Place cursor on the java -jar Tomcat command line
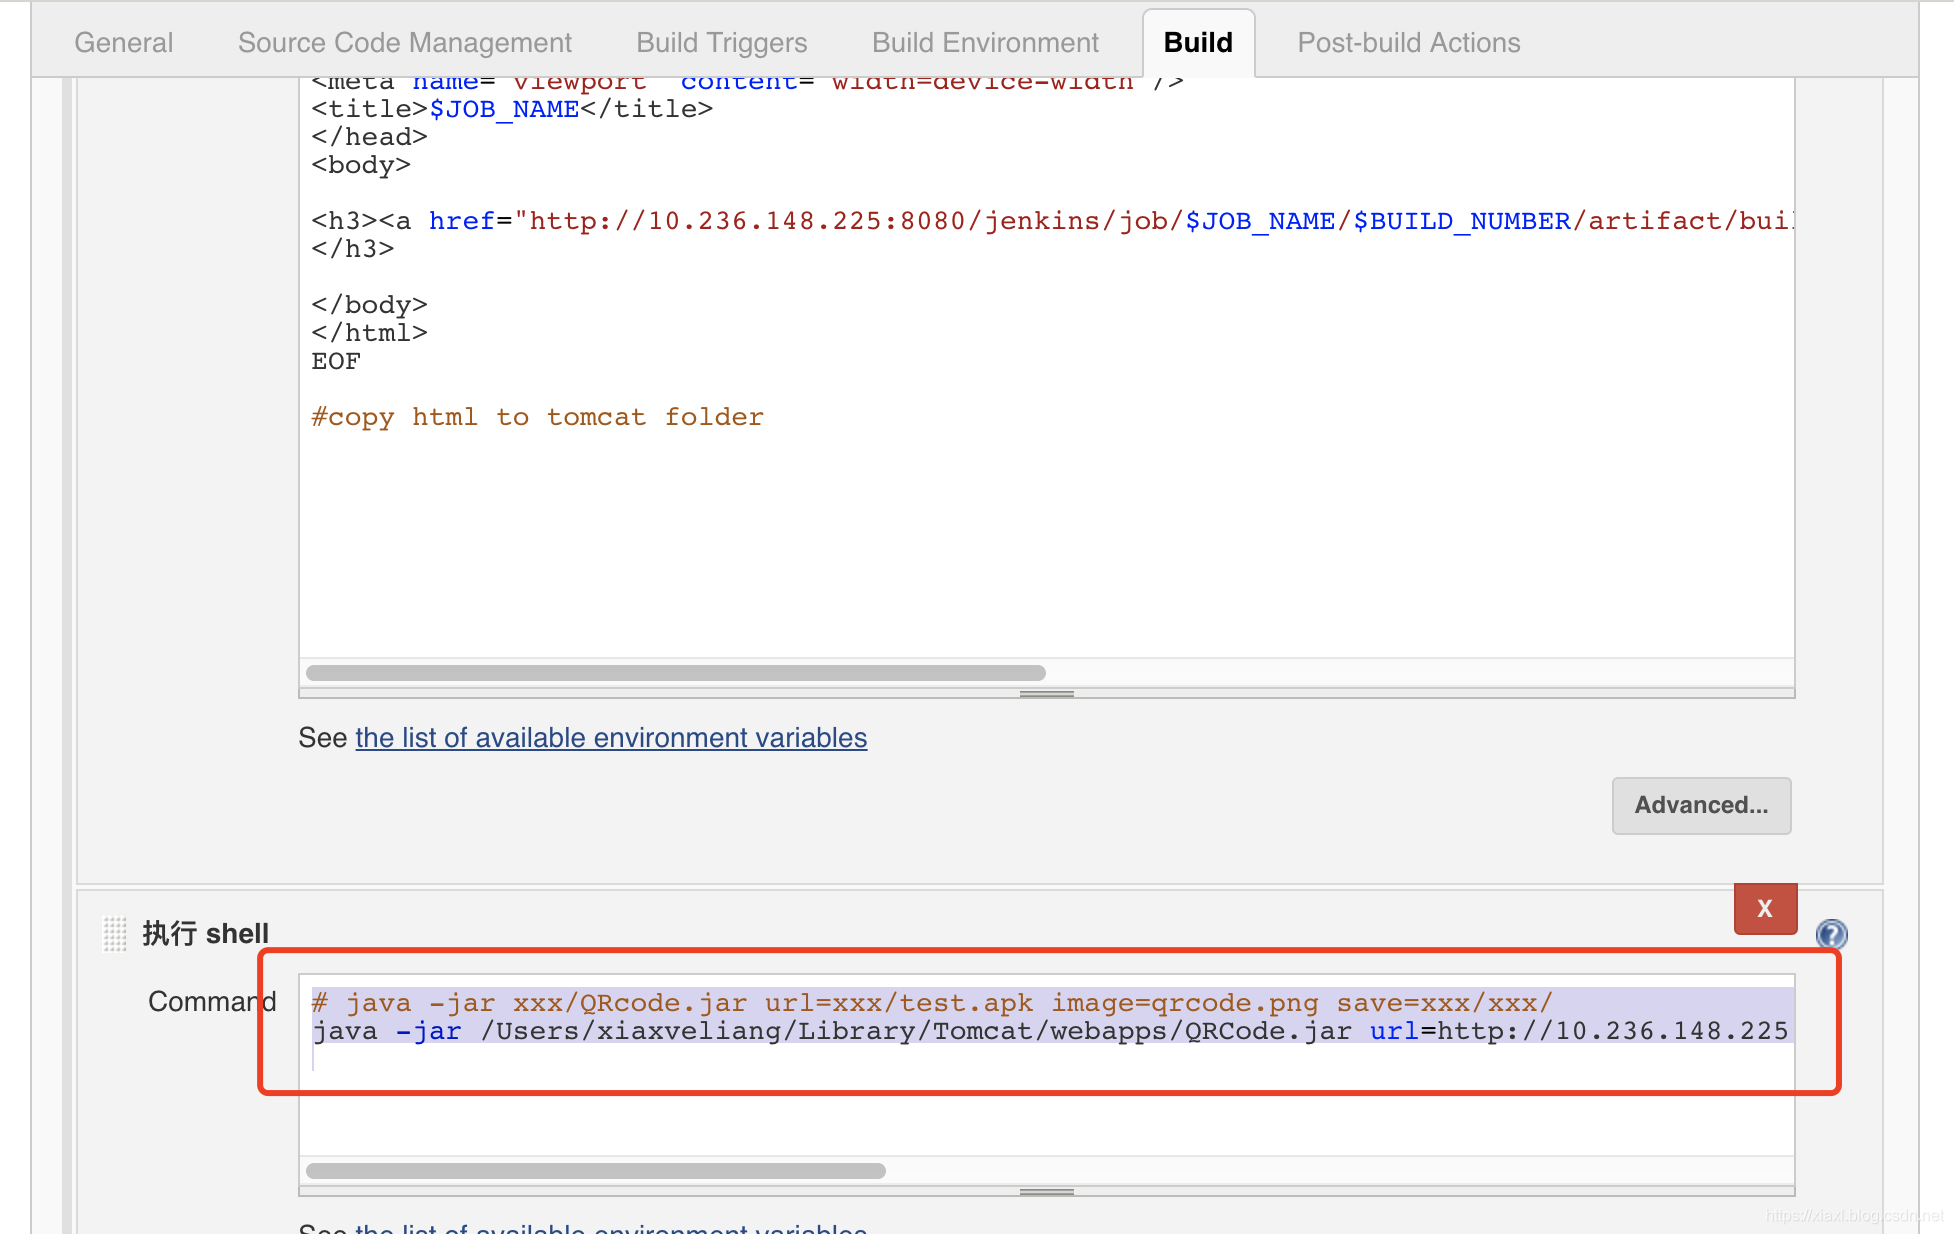Screen dimensions: 1954x1234 click(900, 1031)
